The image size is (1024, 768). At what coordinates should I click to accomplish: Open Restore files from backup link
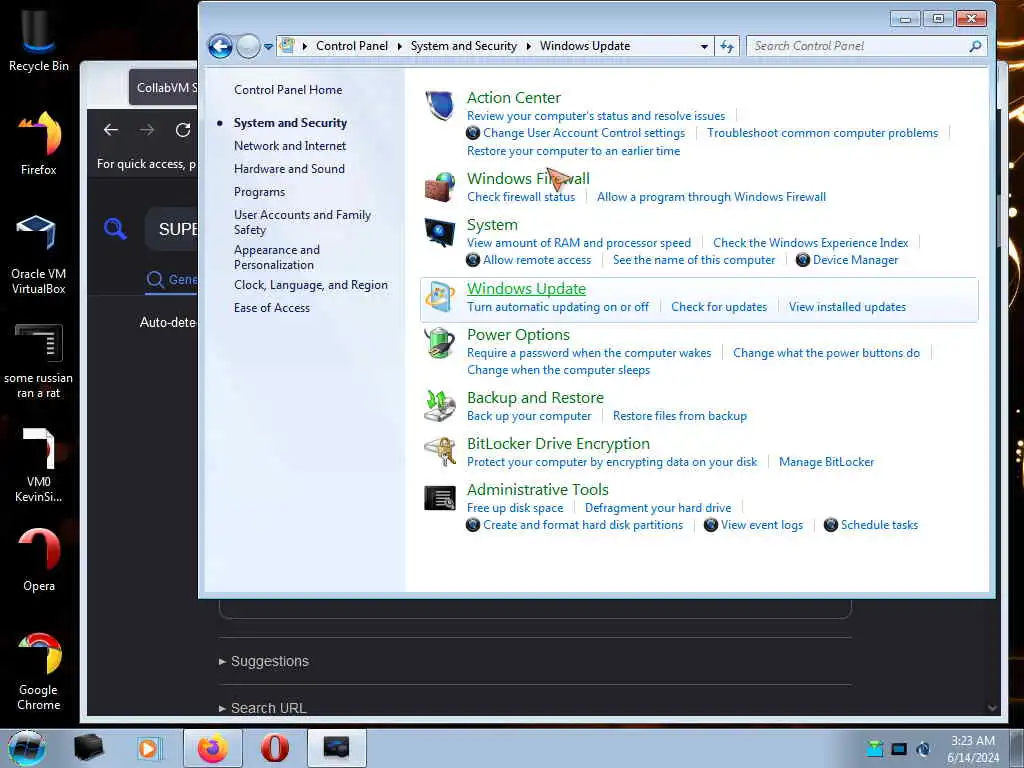pyautogui.click(x=679, y=415)
